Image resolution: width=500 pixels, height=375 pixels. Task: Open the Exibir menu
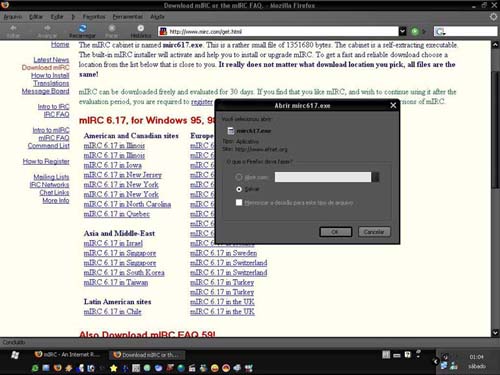click(57, 17)
